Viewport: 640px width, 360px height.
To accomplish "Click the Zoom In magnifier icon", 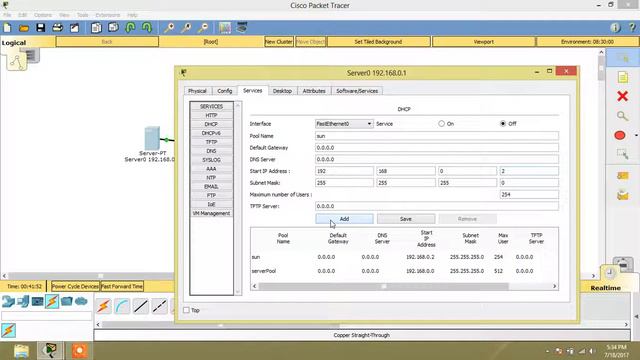I will coord(169,28).
